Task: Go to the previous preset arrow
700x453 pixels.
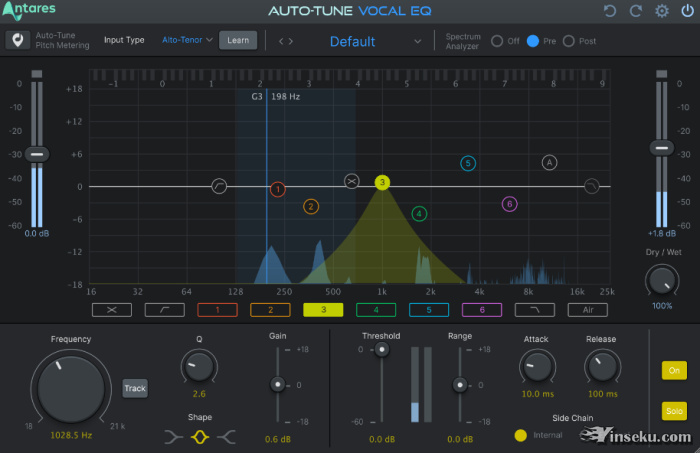Action: [x=281, y=41]
